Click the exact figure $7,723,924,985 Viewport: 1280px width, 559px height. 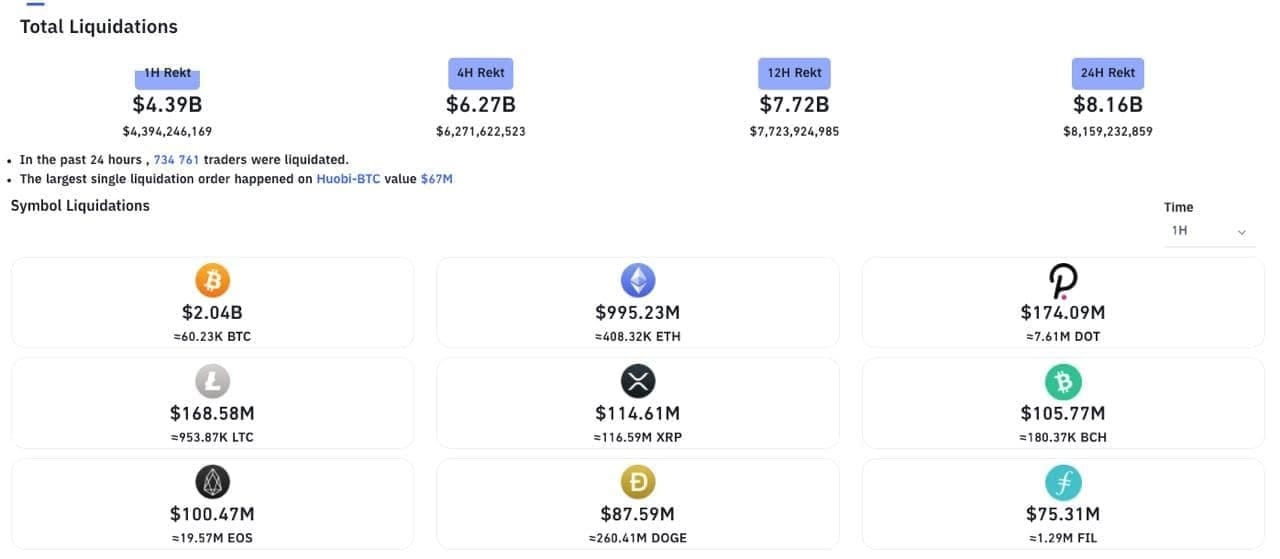(794, 132)
